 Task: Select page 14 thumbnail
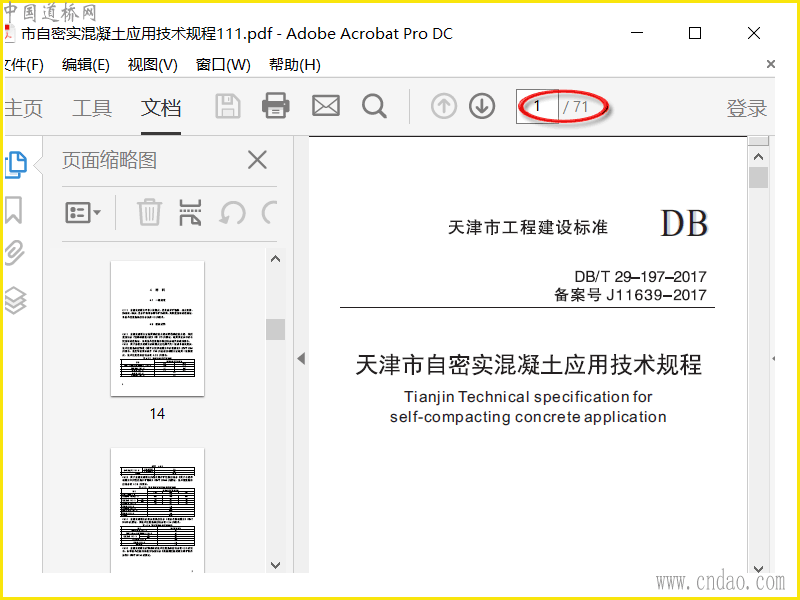click(157, 329)
